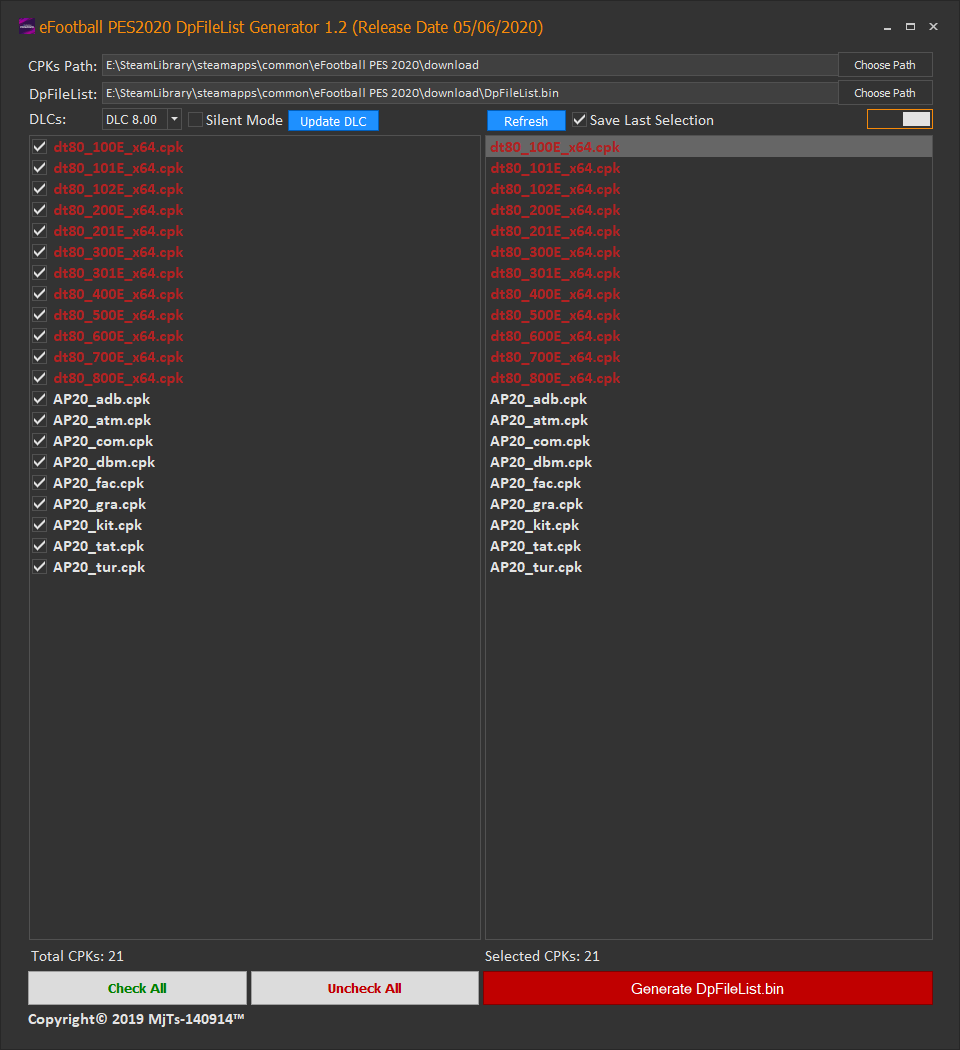Click Generate DpFileList.bin button
The height and width of the screenshot is (1050, 960).
(708, 988)
